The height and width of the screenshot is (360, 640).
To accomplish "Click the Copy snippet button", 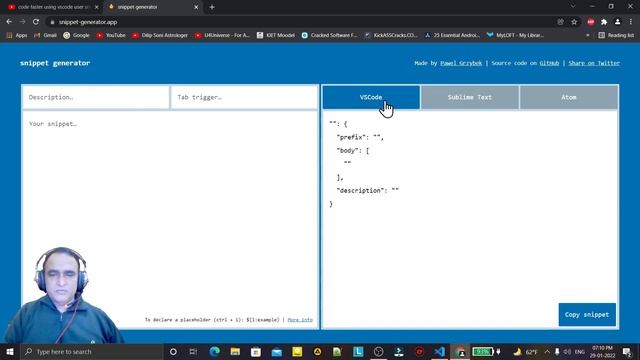I will tap(587, 314).
